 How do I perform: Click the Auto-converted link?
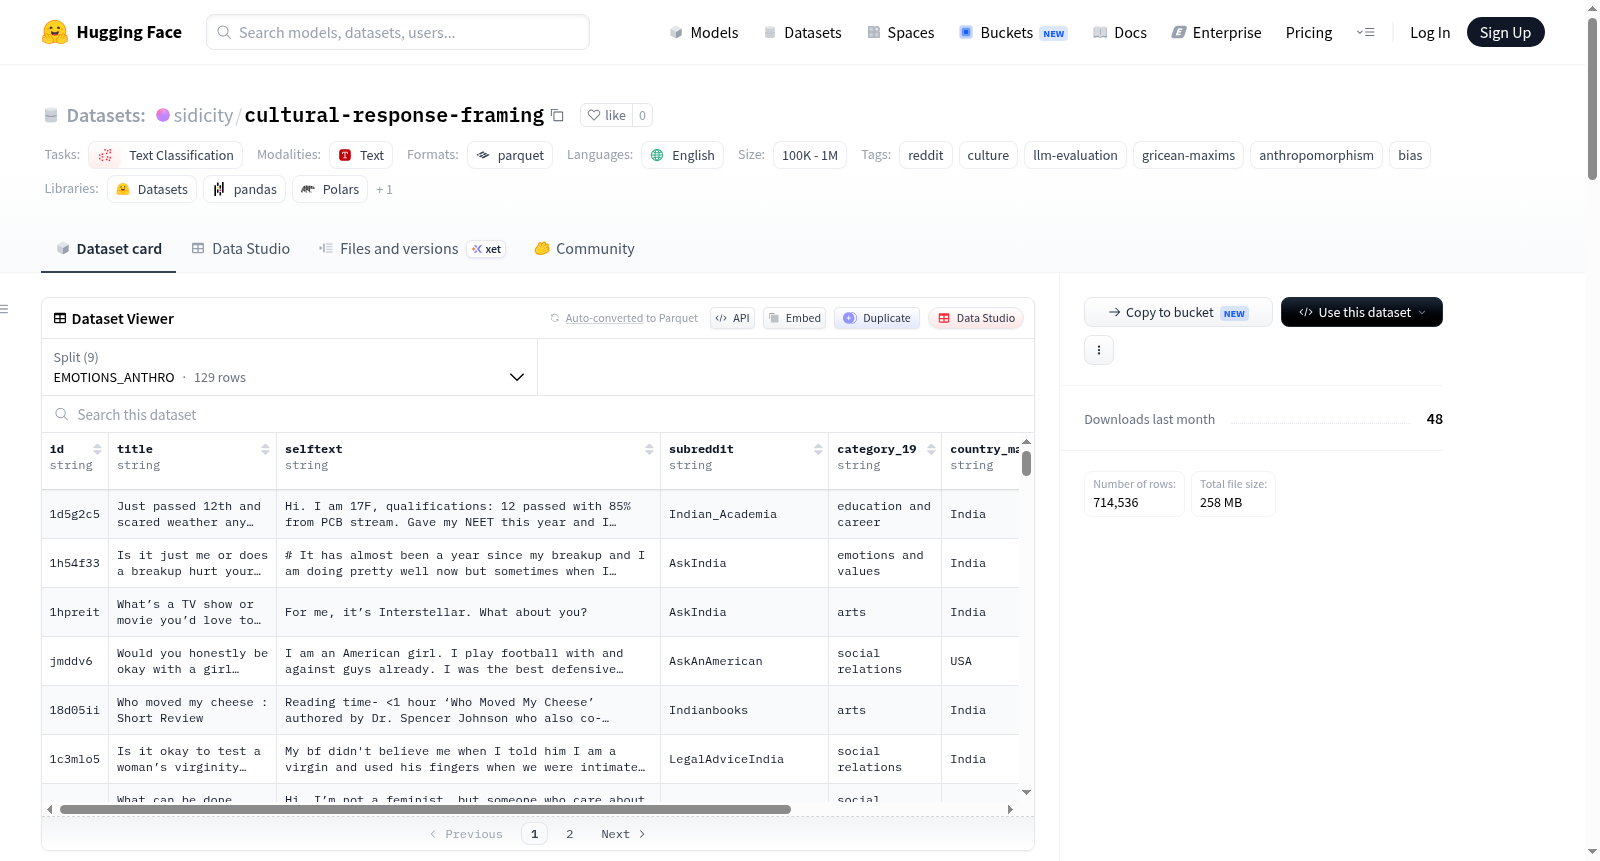click(604, 318)
